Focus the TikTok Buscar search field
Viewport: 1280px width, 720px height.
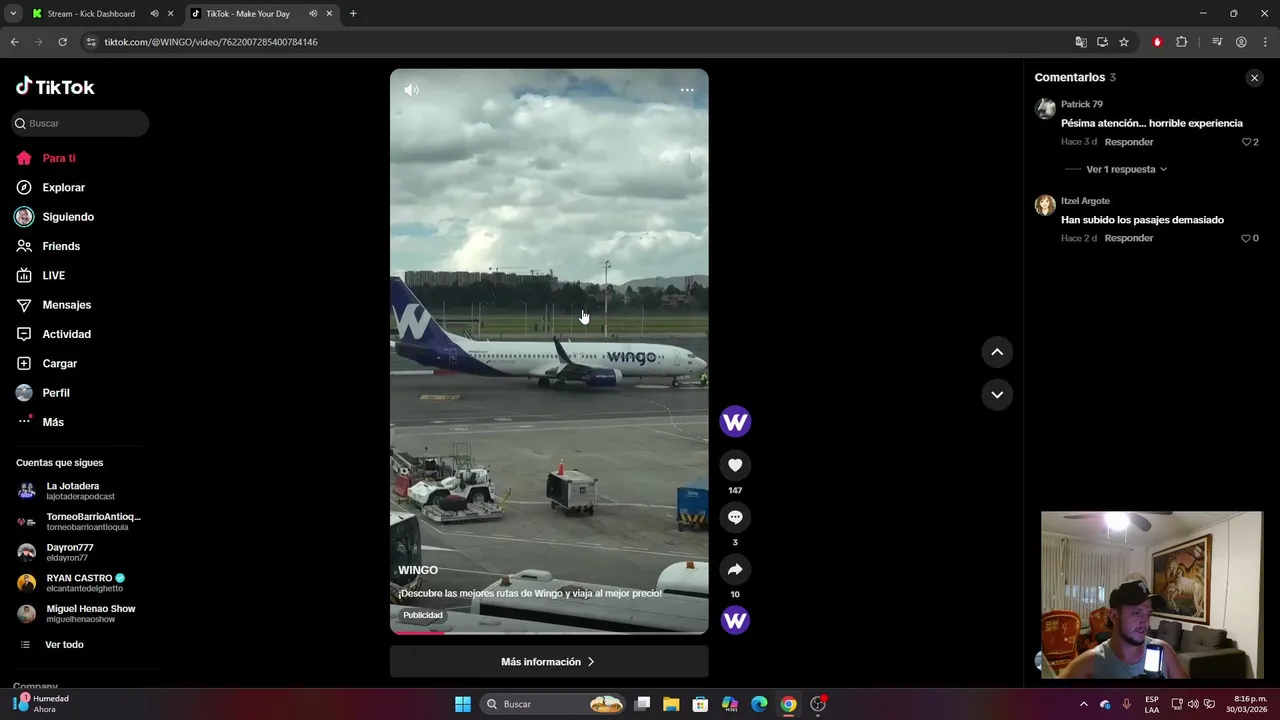[80, 123]
